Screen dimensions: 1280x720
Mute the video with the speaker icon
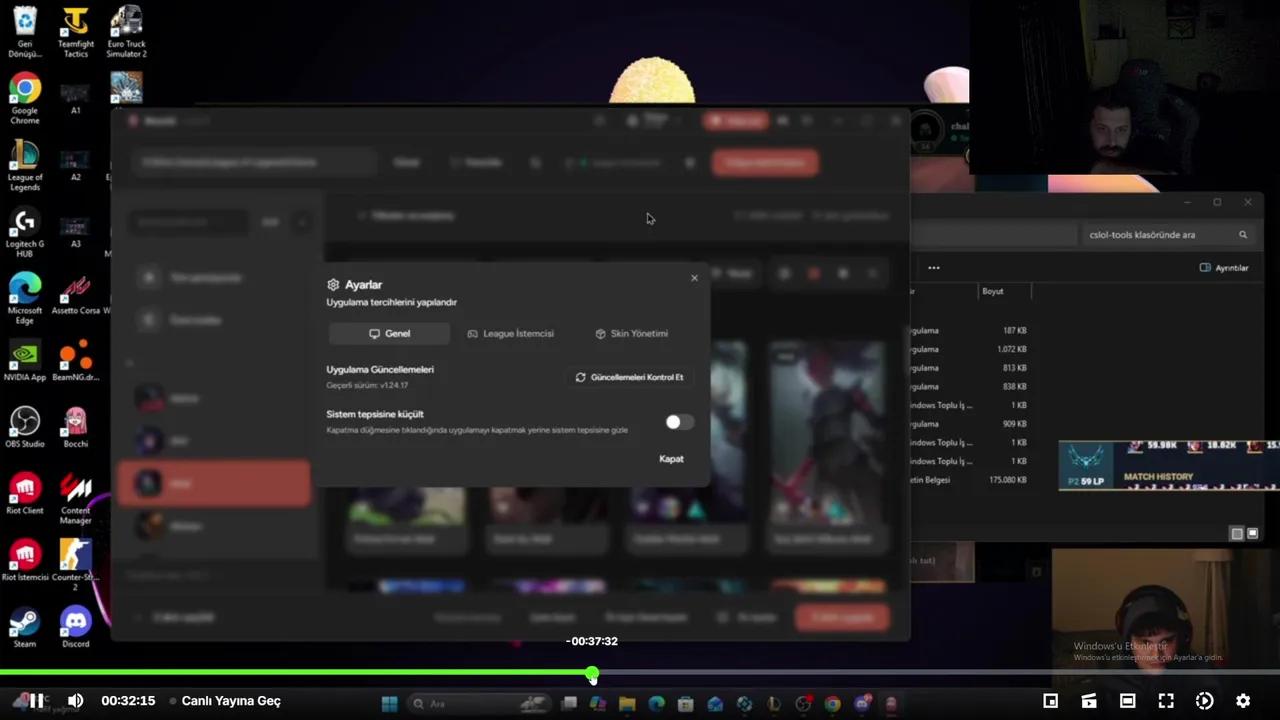pos(75,700)
